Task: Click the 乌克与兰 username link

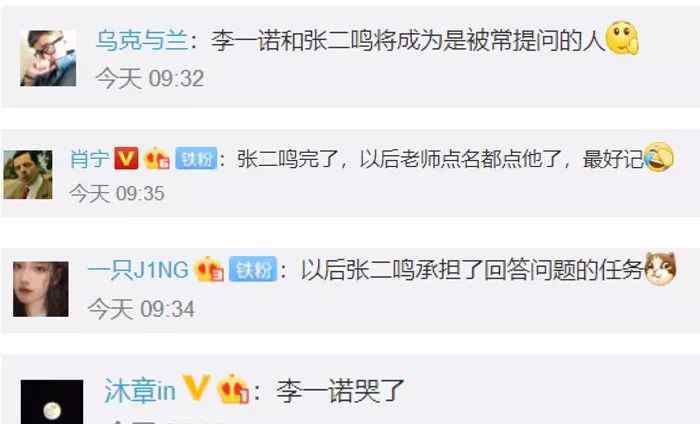Action: [x=142, y=41]
